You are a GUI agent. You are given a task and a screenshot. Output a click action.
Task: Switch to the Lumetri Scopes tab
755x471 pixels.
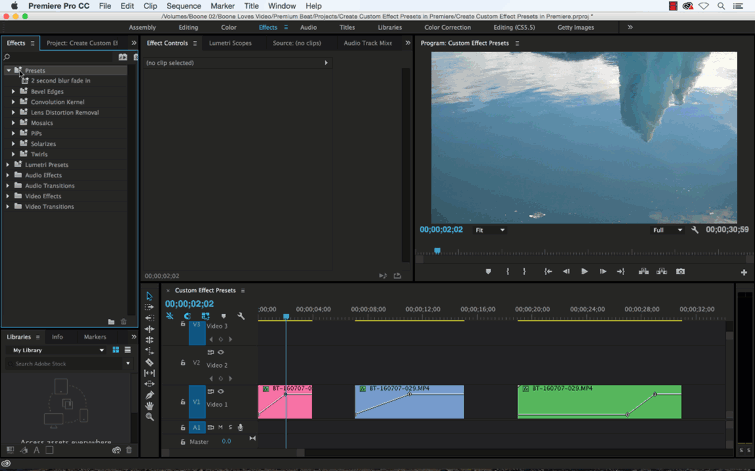(230, 43)
